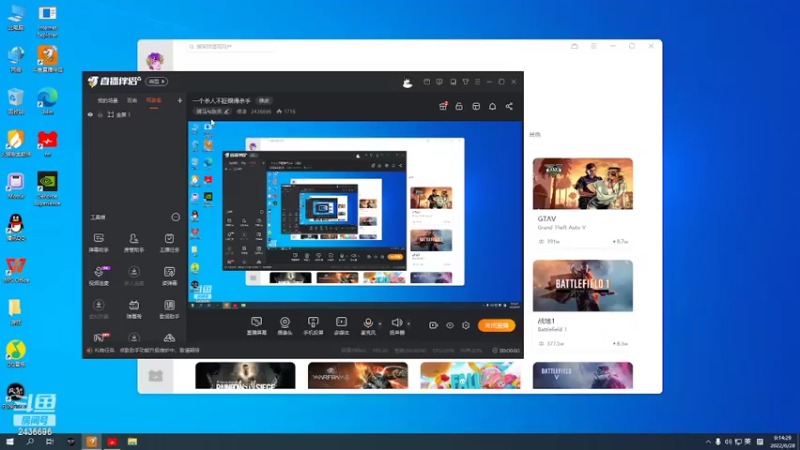Click the chat bubble icon in the title bar
Screen dimensions: 800x450
point(439,82)
